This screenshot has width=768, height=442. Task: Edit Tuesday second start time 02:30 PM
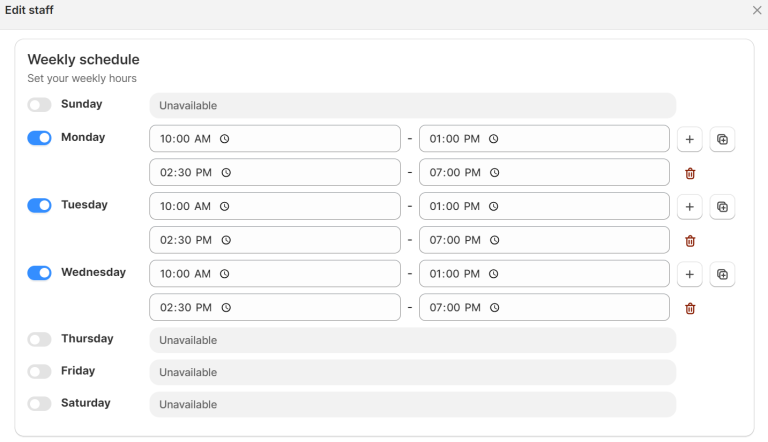point(275,240)
